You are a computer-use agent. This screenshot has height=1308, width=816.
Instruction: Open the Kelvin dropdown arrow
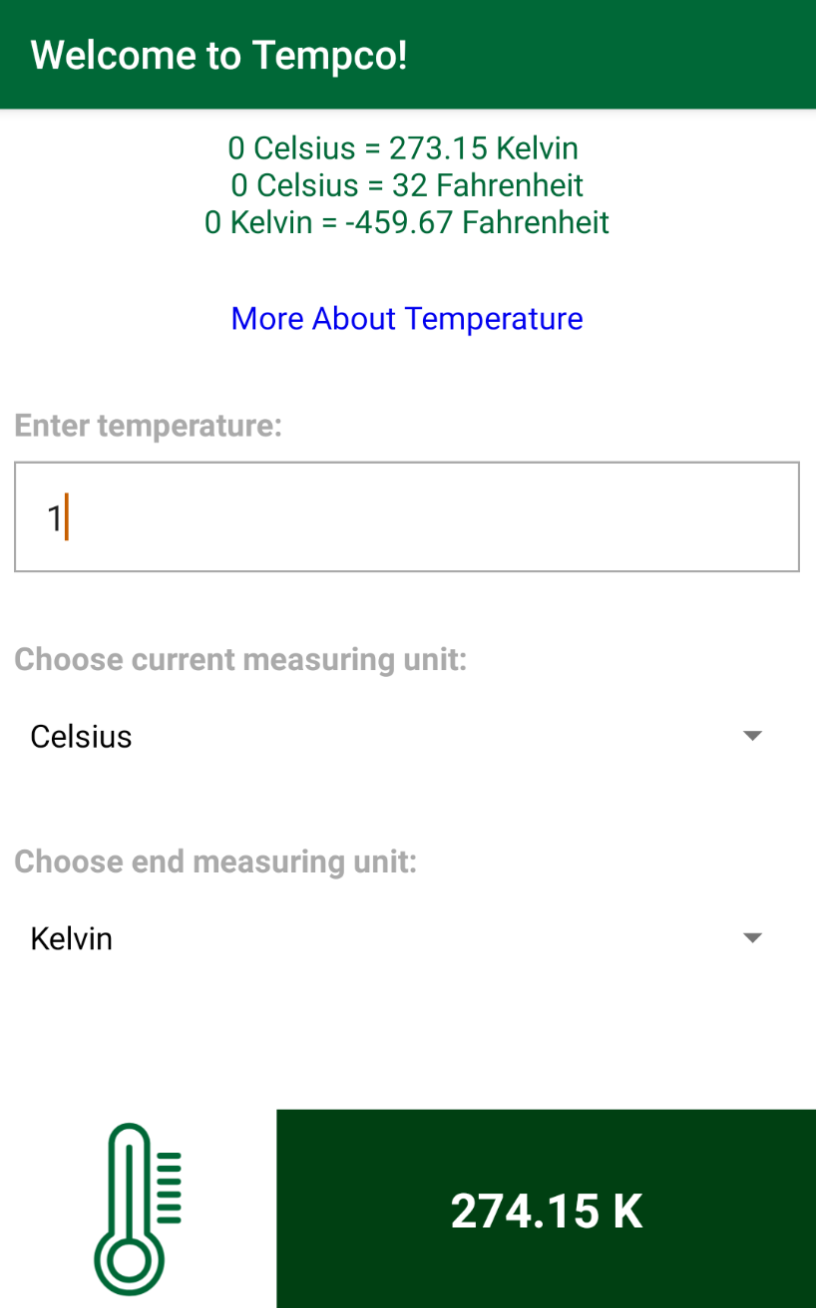[752, 938]
